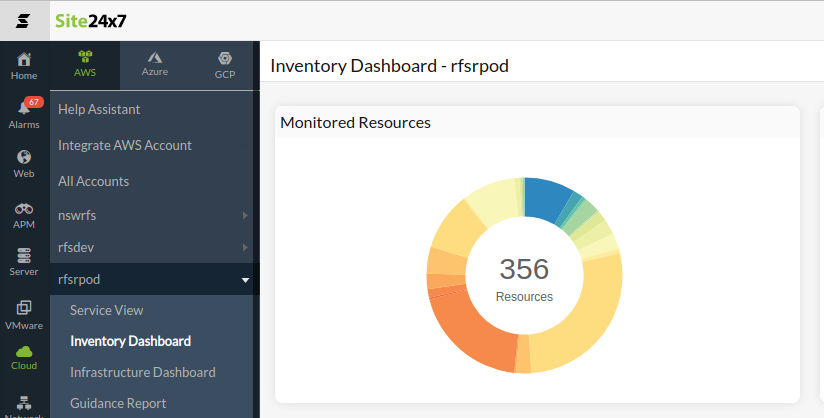Viewport: 824px width, 418px height.
Task: Select the Cloud module icon
Action: (x=24, y=352)
